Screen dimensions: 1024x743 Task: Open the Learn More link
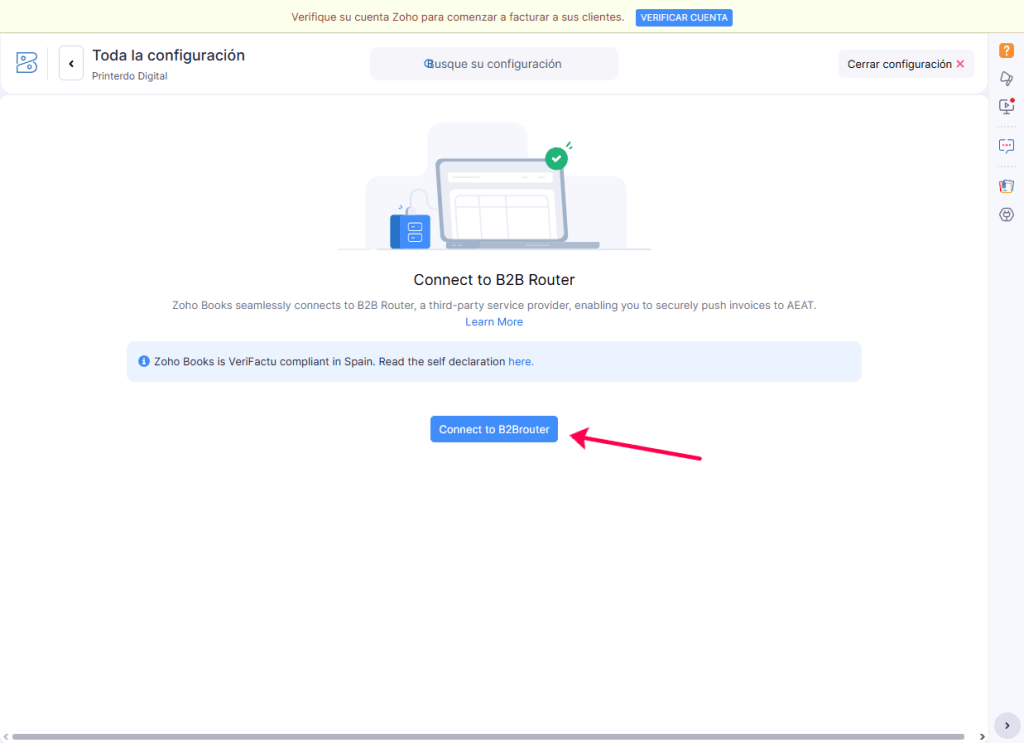coord(494,322)
